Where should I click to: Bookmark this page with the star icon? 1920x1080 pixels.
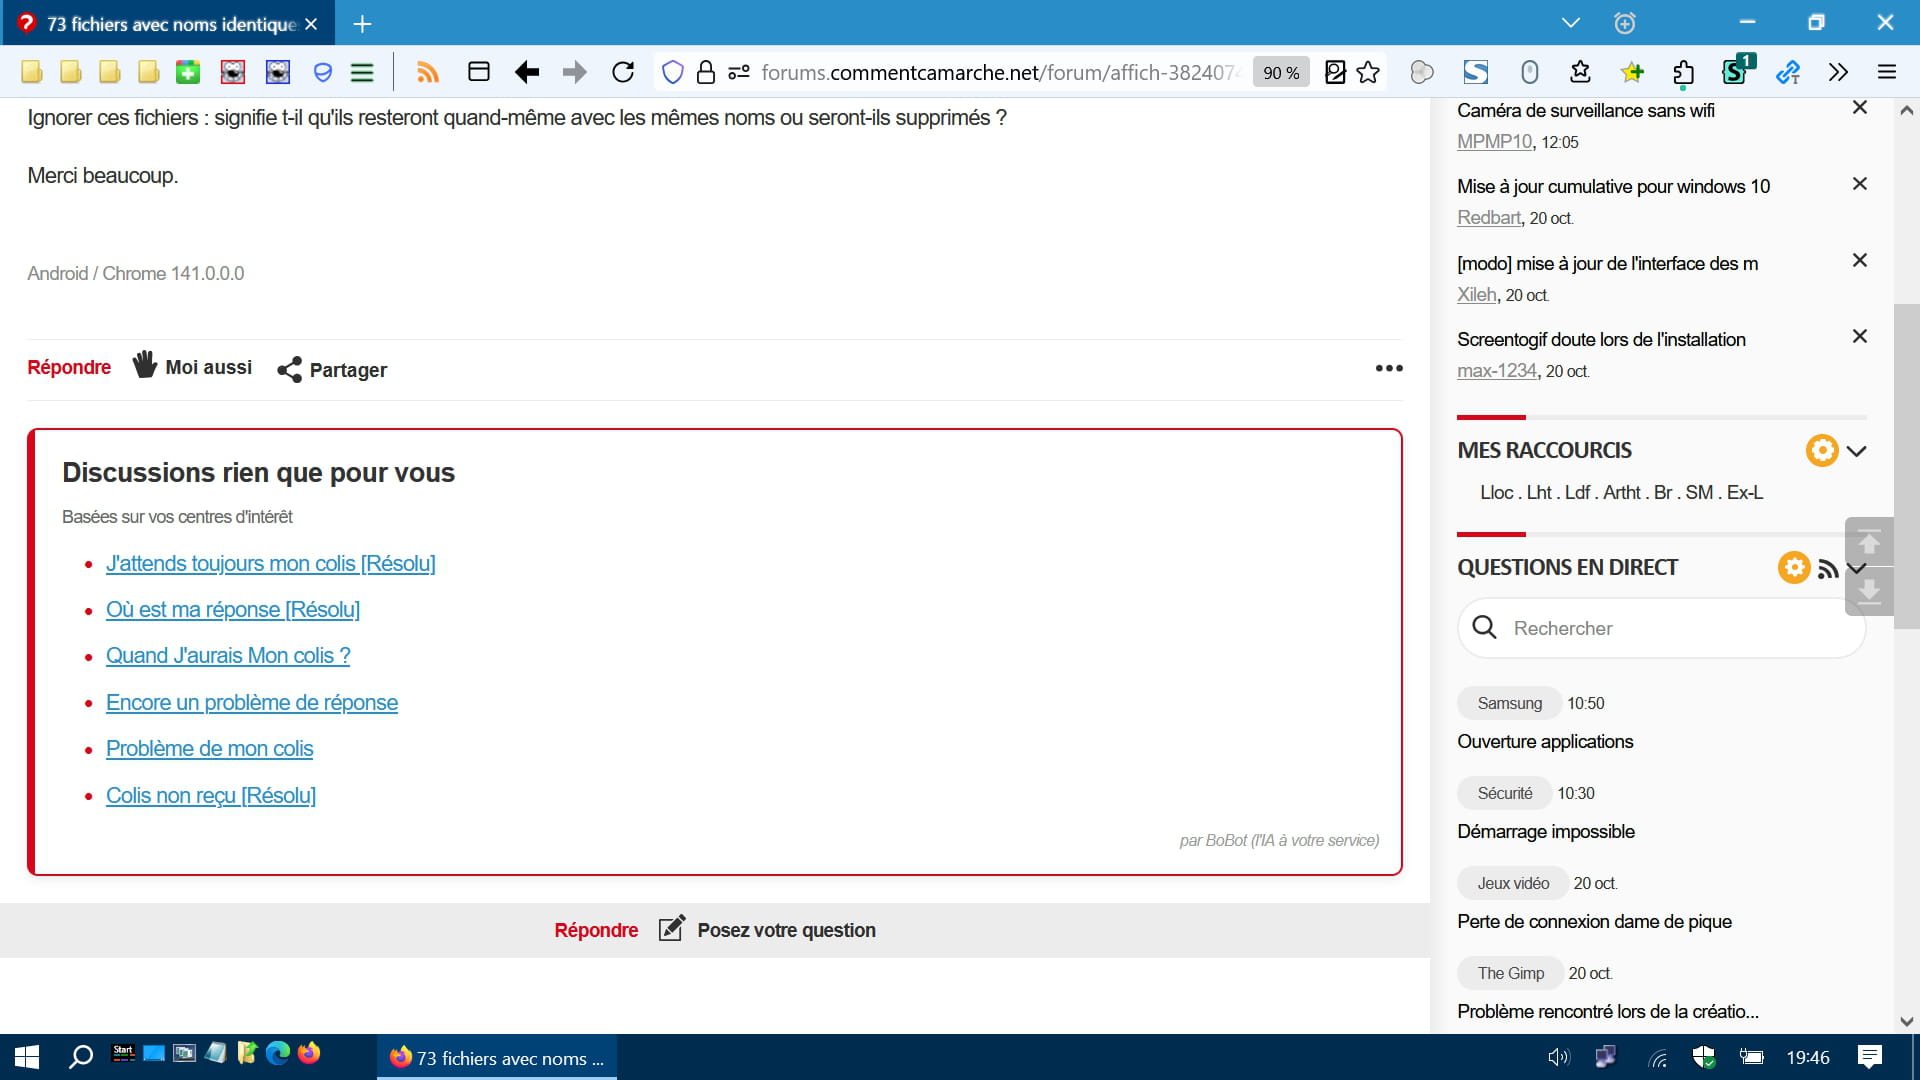[1368, 72]
